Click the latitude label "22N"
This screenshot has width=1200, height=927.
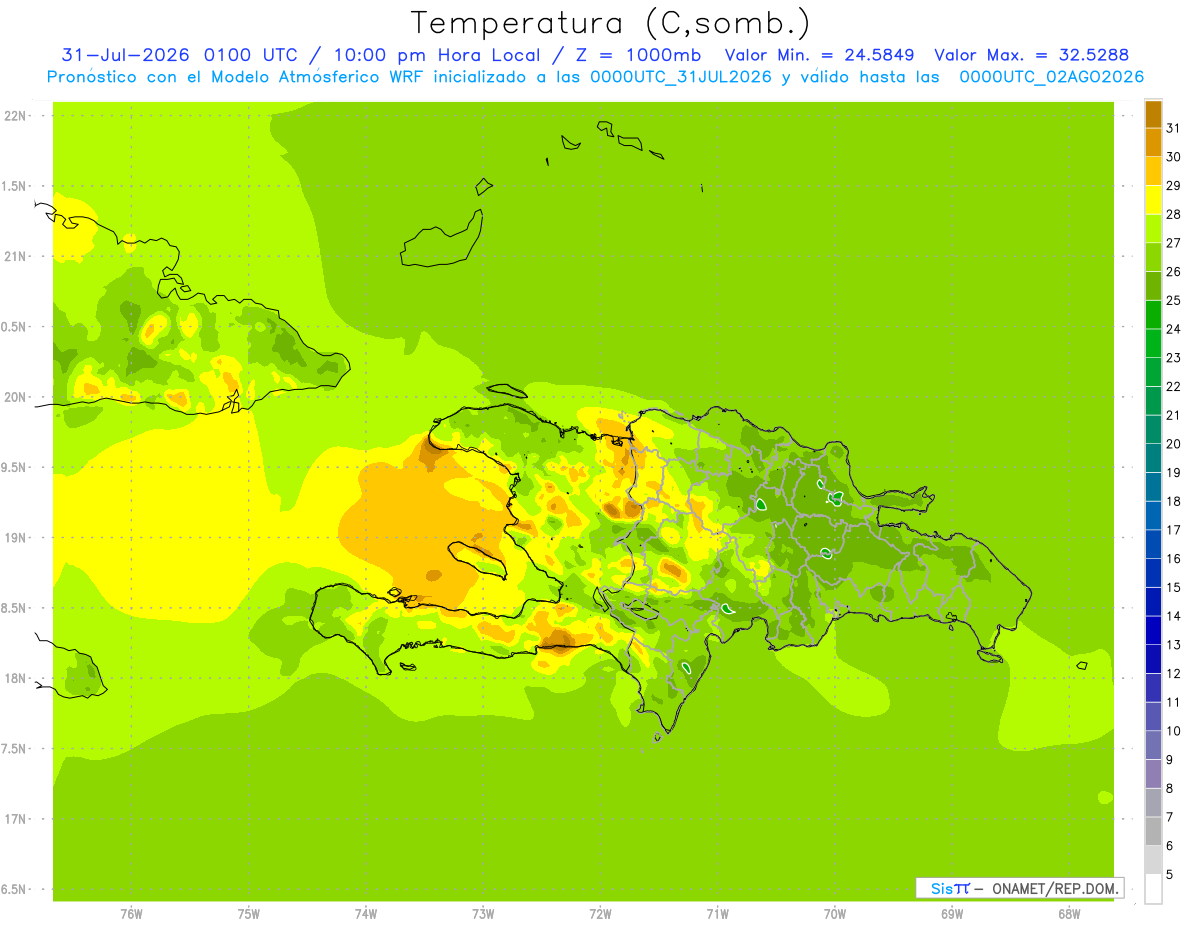(x=16, y=116)
